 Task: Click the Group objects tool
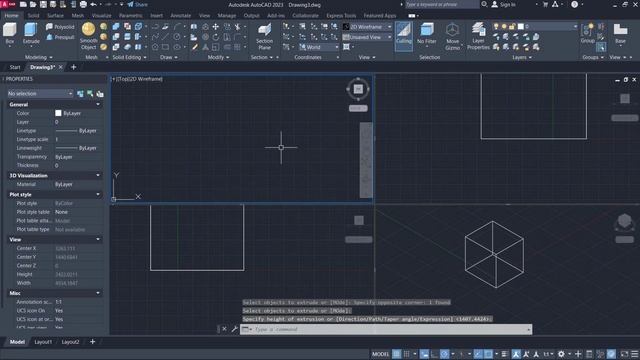[587, 33]
